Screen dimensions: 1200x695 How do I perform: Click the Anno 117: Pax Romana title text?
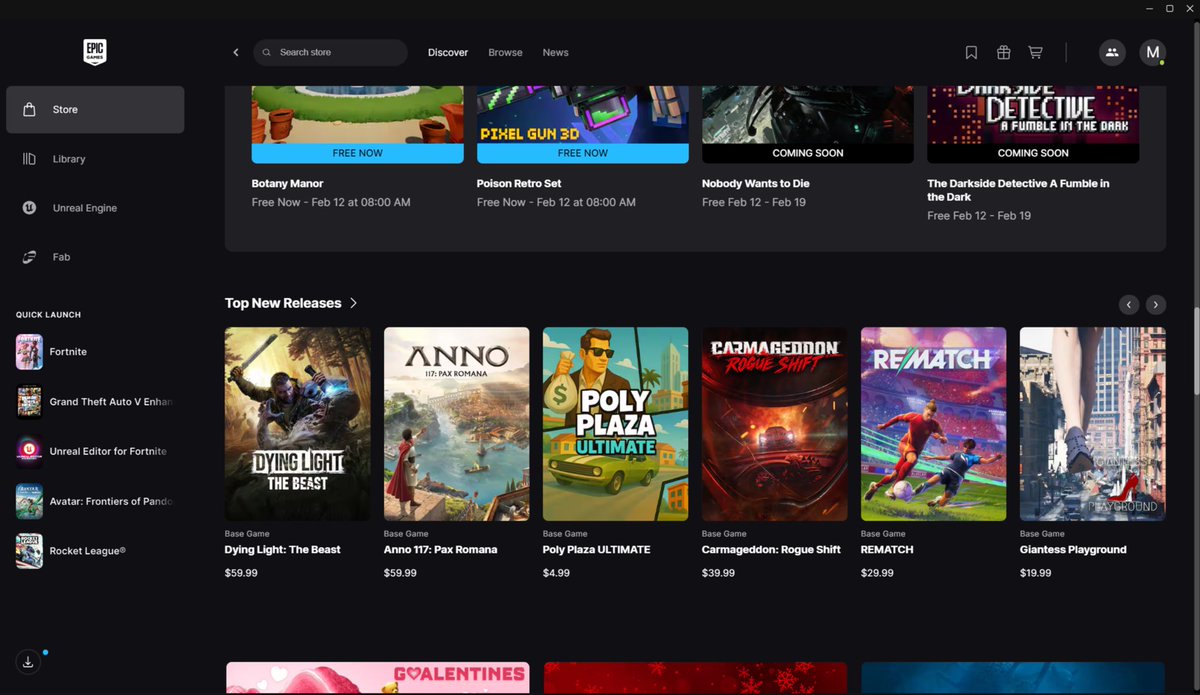(x=441, y=550)
